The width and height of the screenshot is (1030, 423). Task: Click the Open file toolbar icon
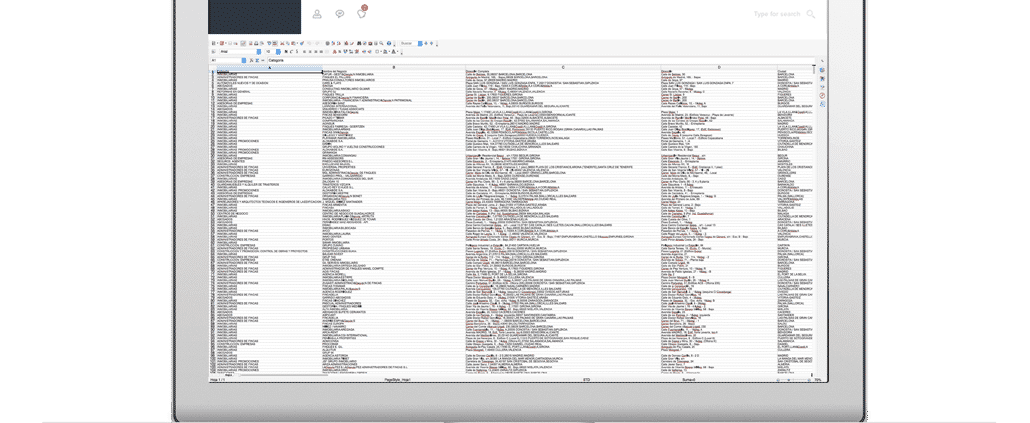[222, 43]
